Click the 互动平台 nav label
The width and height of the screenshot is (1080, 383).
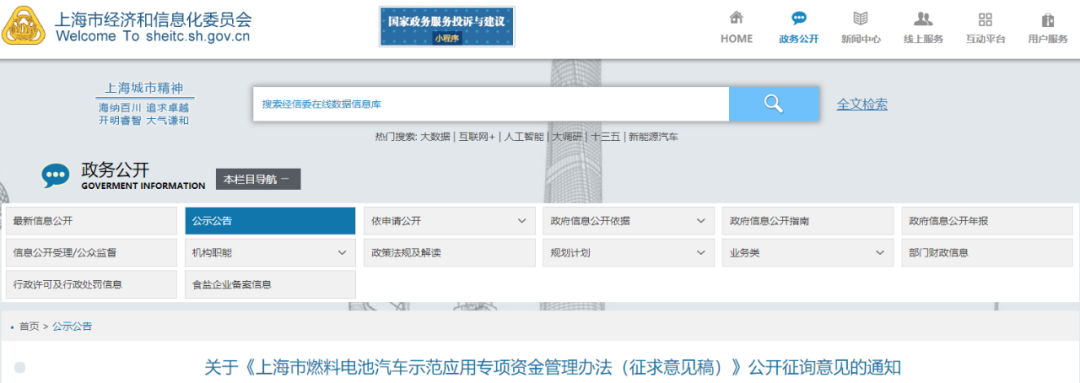coord(985,39)
